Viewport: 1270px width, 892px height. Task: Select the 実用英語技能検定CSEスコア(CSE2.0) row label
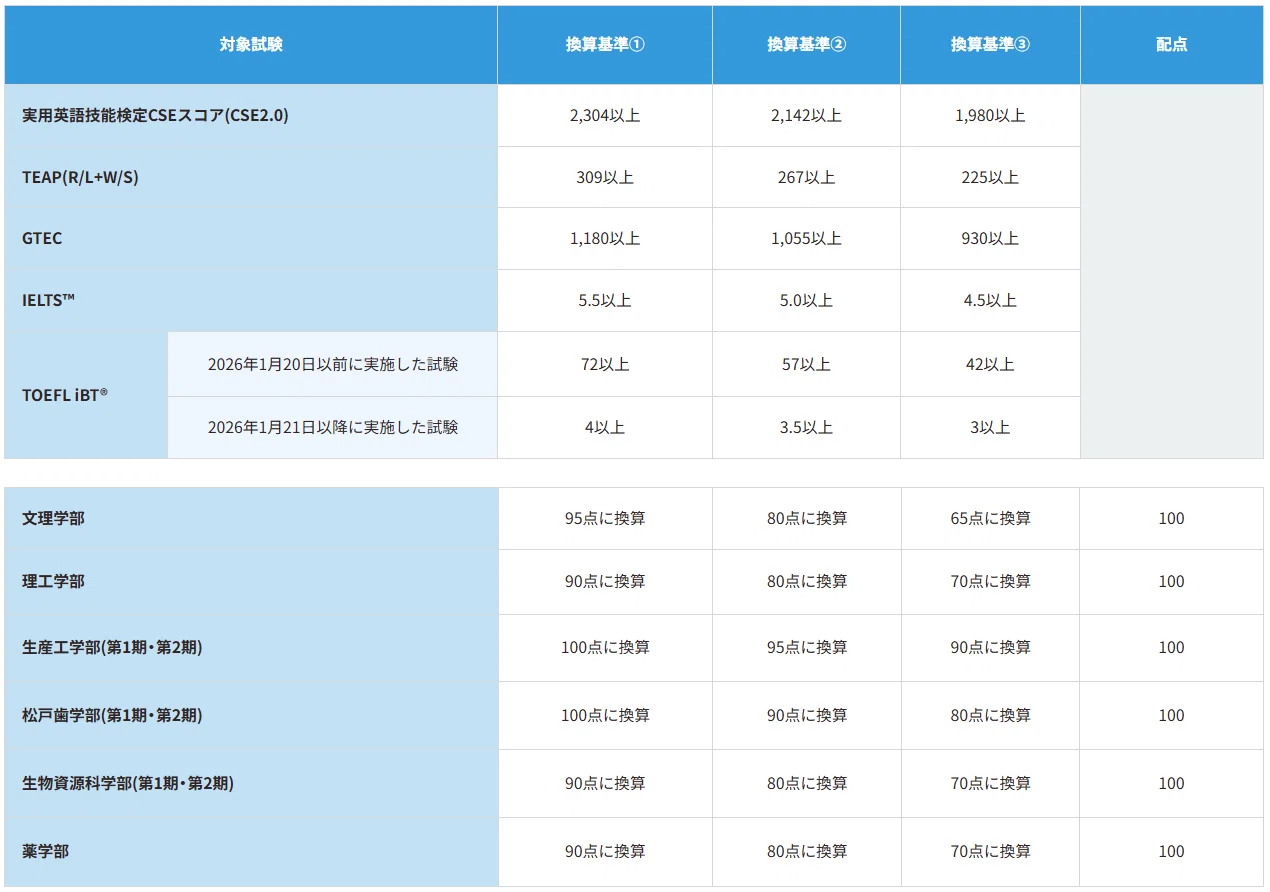point(251,115)
